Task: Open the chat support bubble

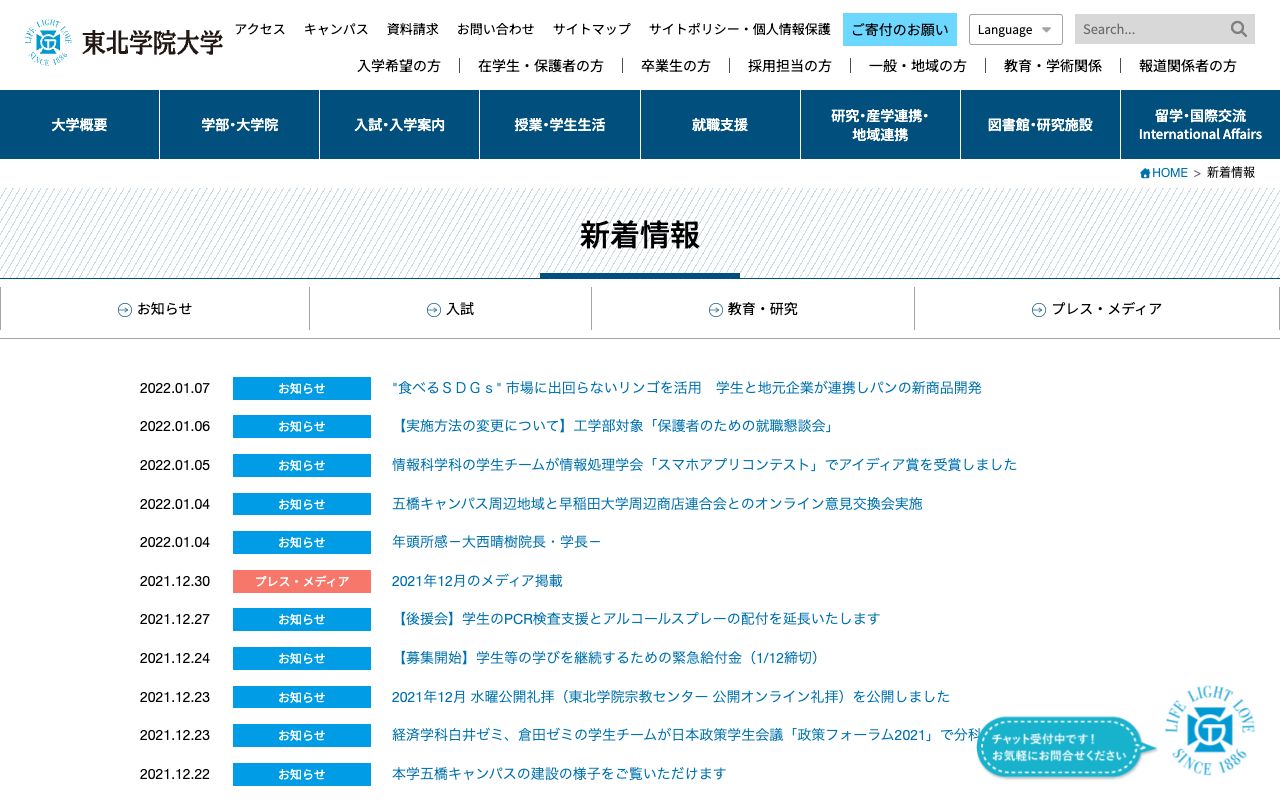Action: click(1062, 746)
